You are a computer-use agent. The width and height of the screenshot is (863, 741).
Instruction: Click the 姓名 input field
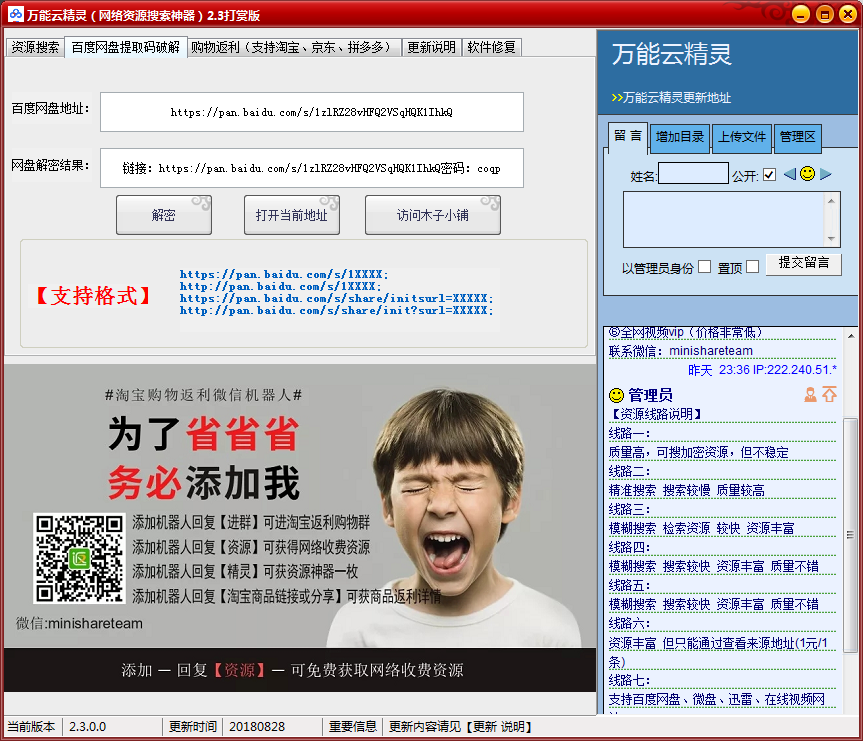[x=693, y=173]
